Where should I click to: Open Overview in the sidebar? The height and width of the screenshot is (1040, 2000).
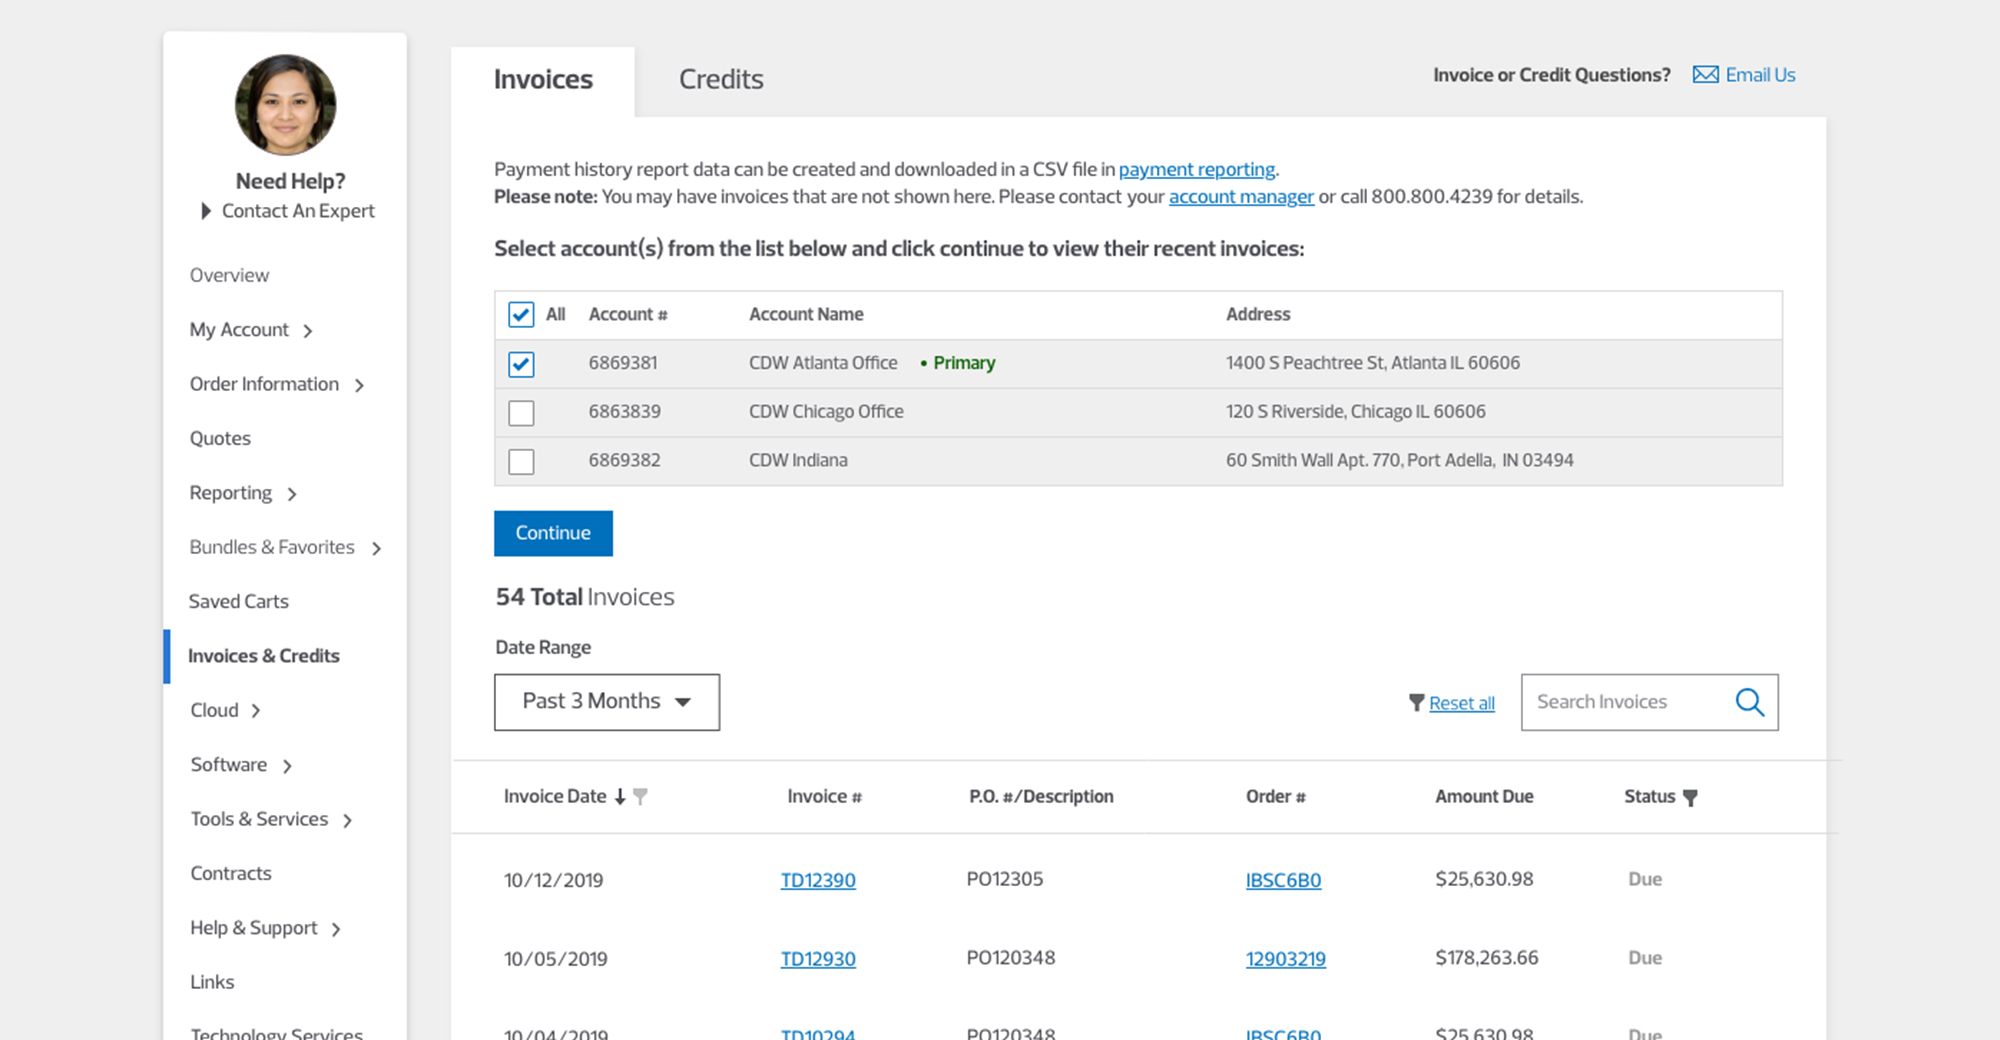click(x=229, y=275)
